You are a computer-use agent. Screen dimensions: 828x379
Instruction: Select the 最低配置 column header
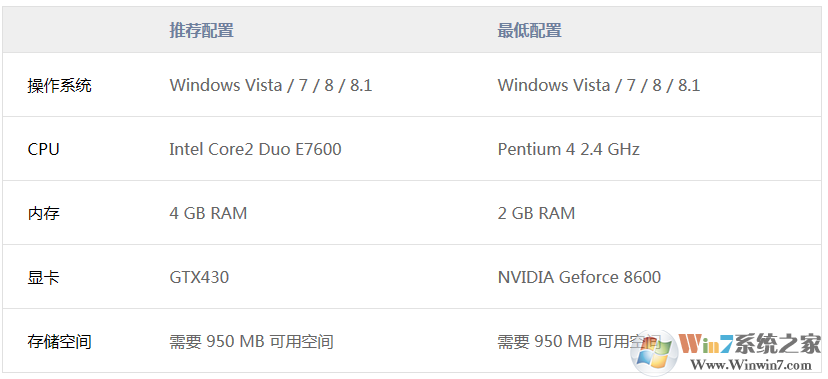pyautogui.click(x=529, y=30)
